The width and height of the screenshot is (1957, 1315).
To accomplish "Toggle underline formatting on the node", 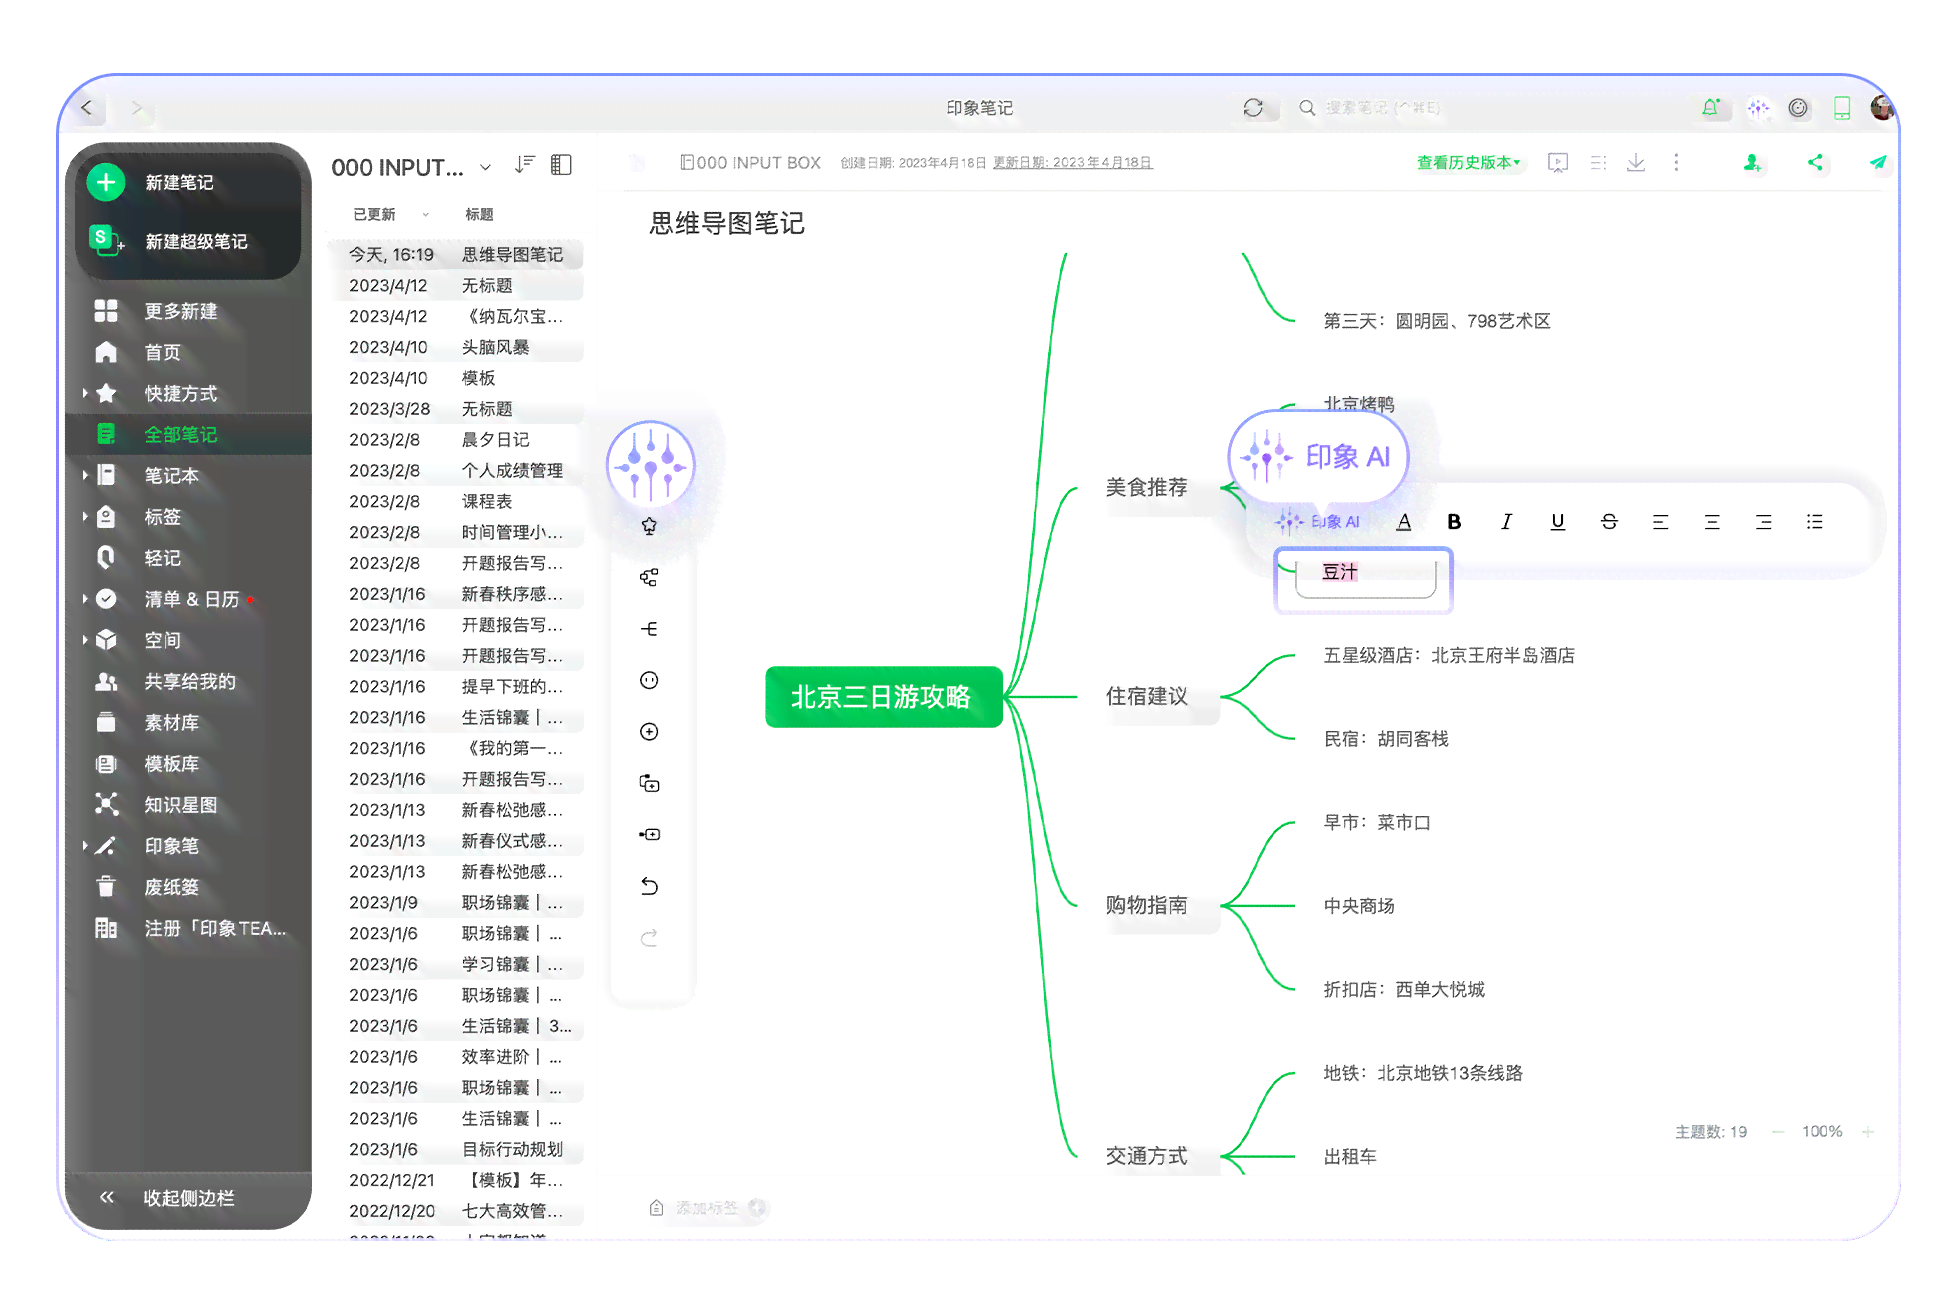I will (1557, 521).
